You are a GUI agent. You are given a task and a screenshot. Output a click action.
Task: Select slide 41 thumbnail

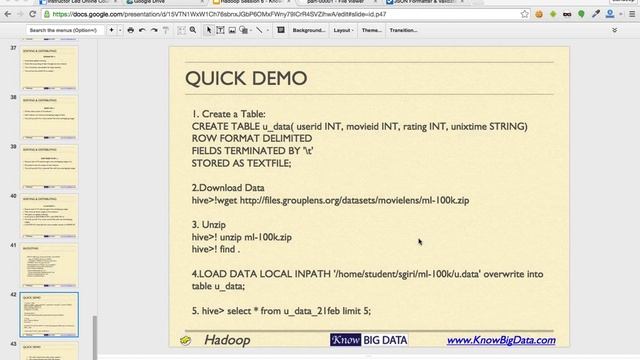tap(49, 265)
